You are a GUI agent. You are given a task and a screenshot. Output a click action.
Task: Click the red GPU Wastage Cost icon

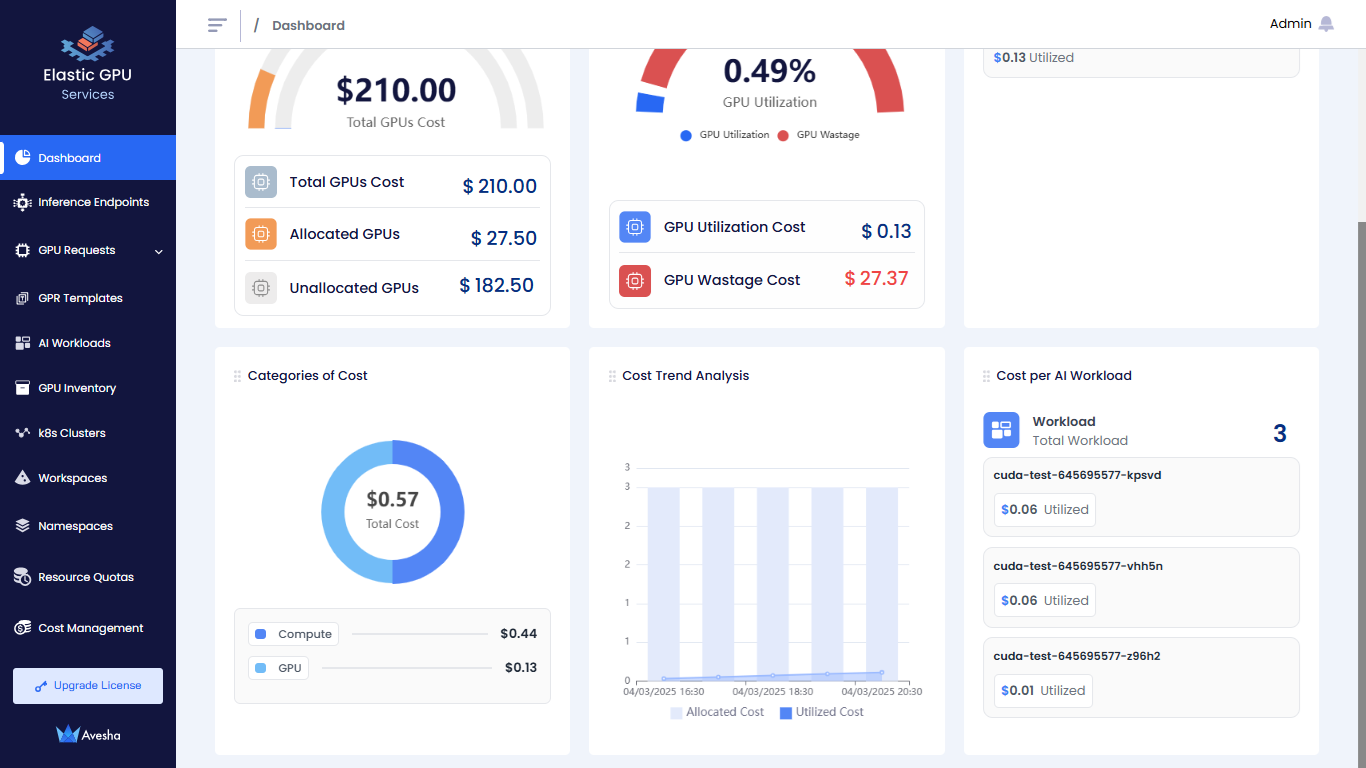click(x=635, y=281)
